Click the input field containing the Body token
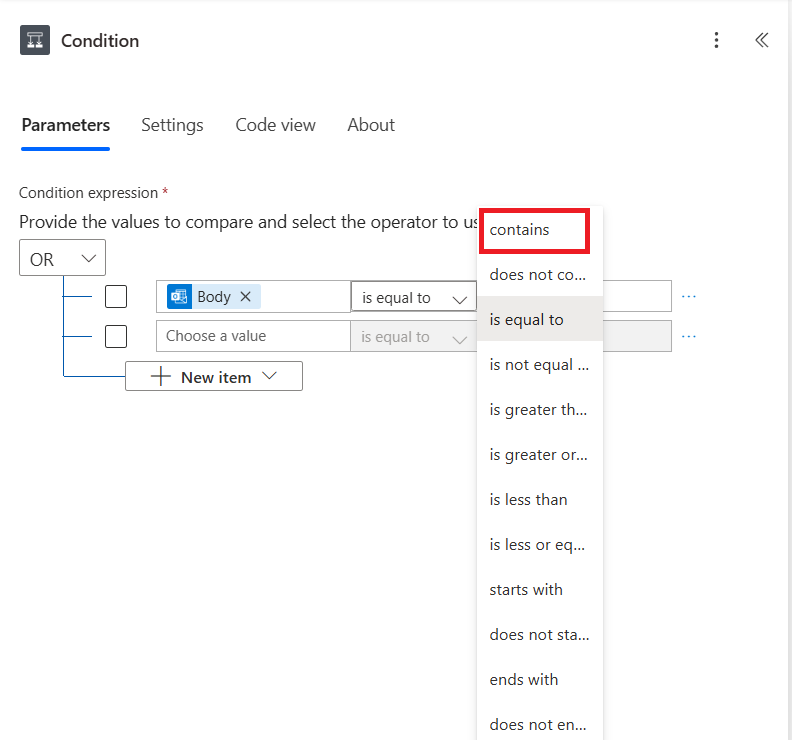Screen dimensions: 792x740 253,297
